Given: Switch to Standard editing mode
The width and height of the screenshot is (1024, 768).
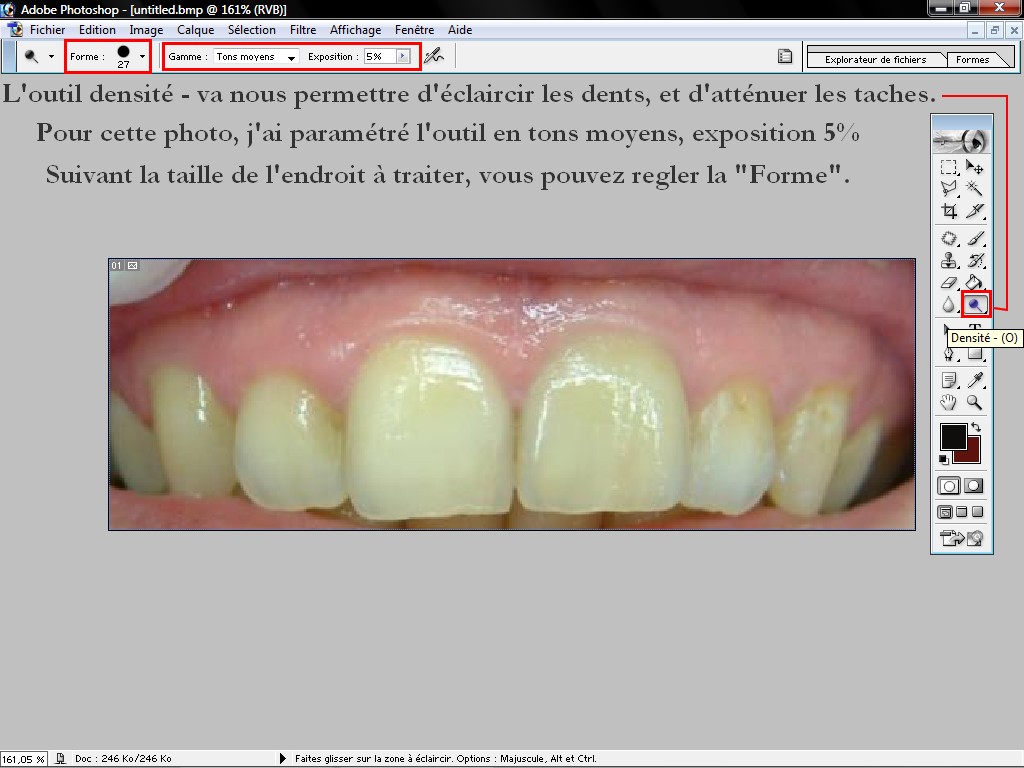Looking at the screenshot, I should [949, 486].
